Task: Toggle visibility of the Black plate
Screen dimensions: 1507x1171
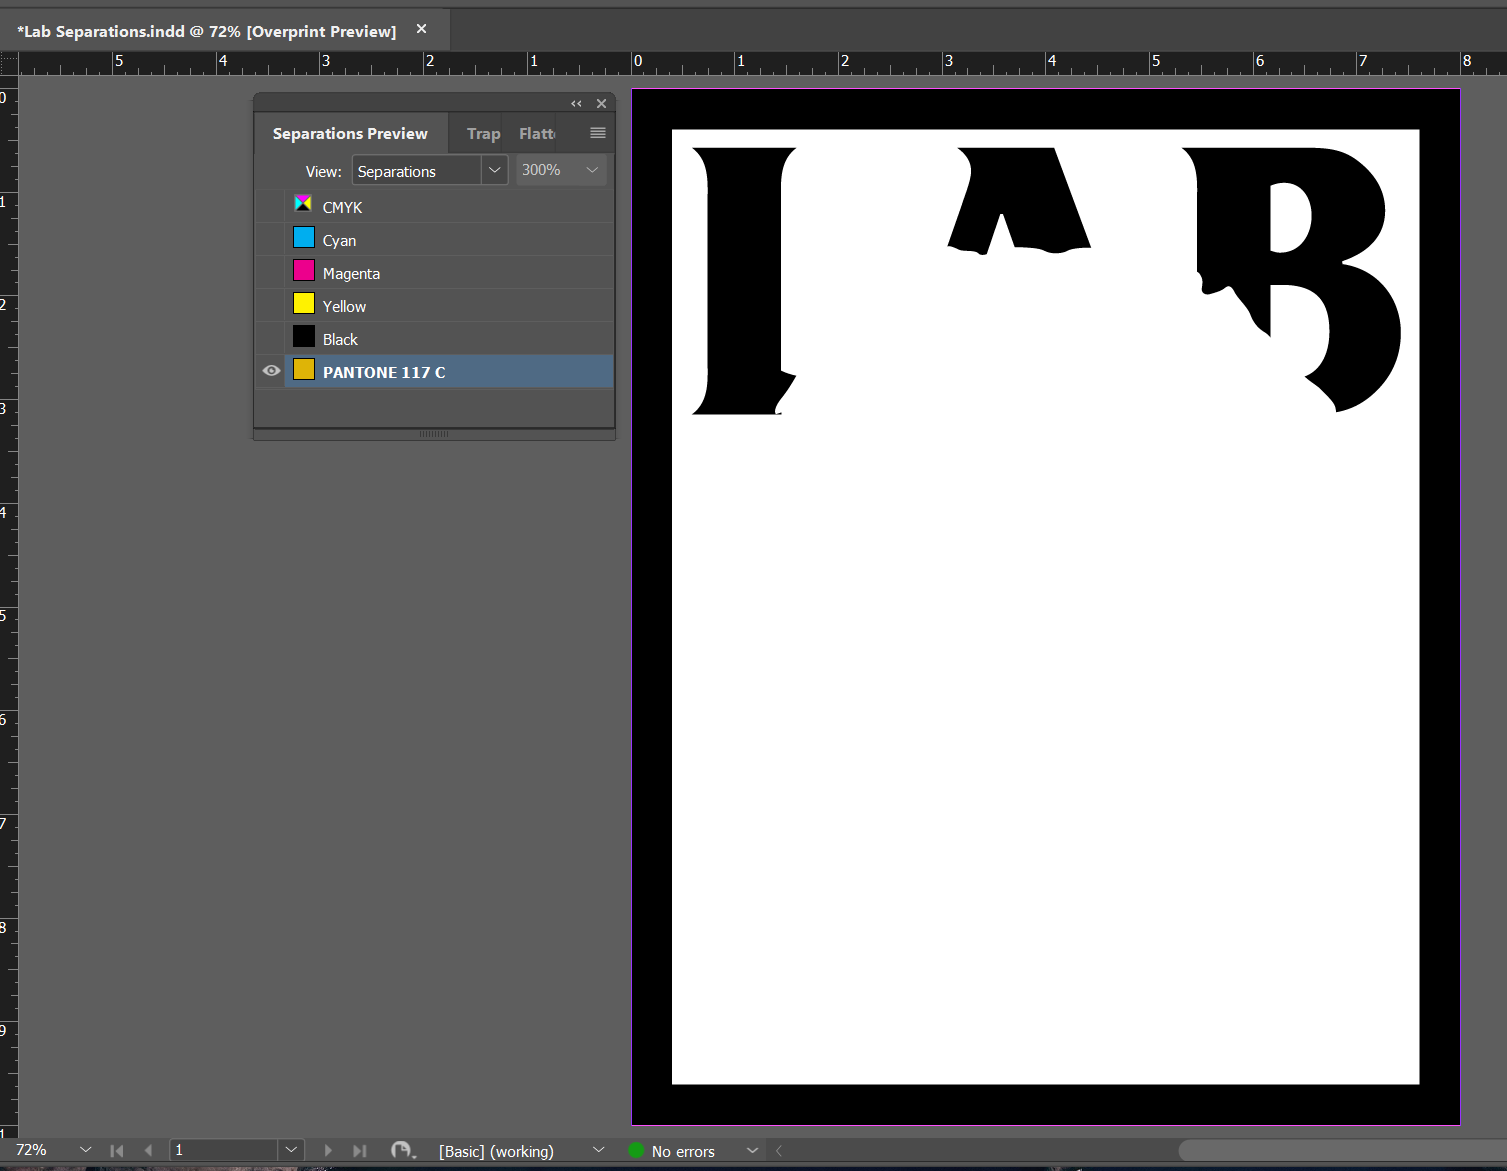Action: (271, 338)
